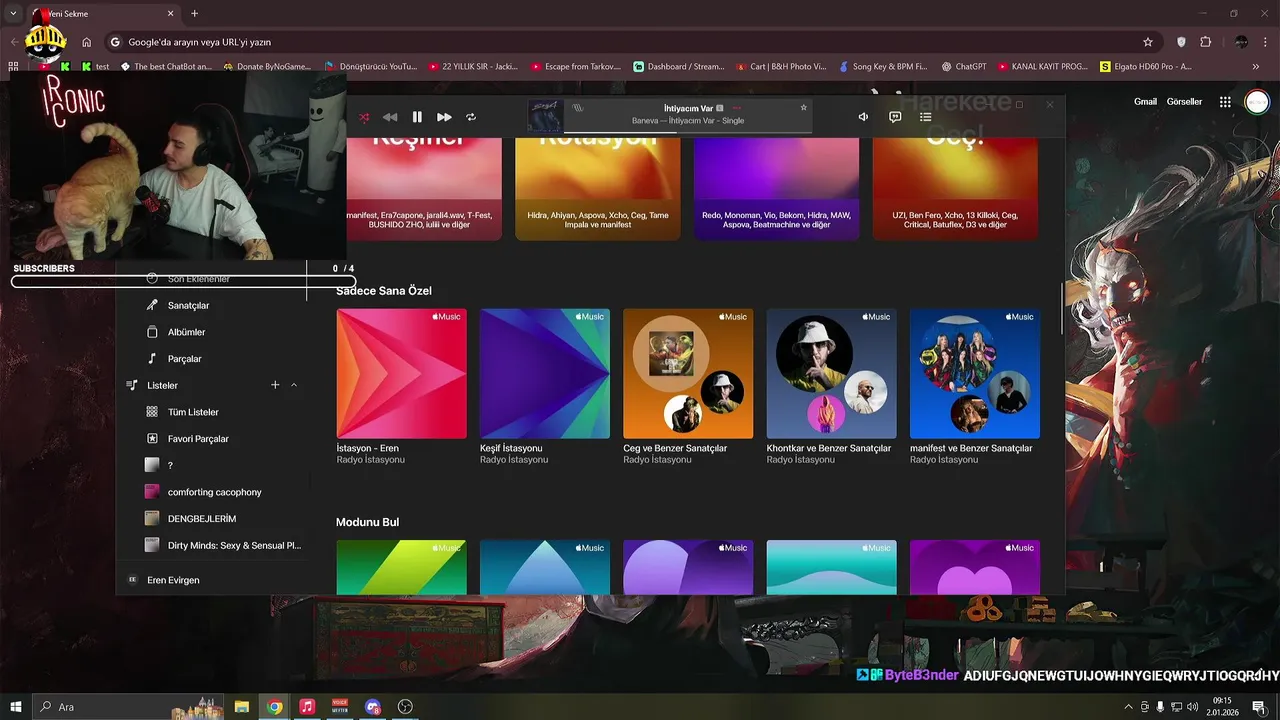Click the volume speaker icon
1280x720 pixels.
863,117
